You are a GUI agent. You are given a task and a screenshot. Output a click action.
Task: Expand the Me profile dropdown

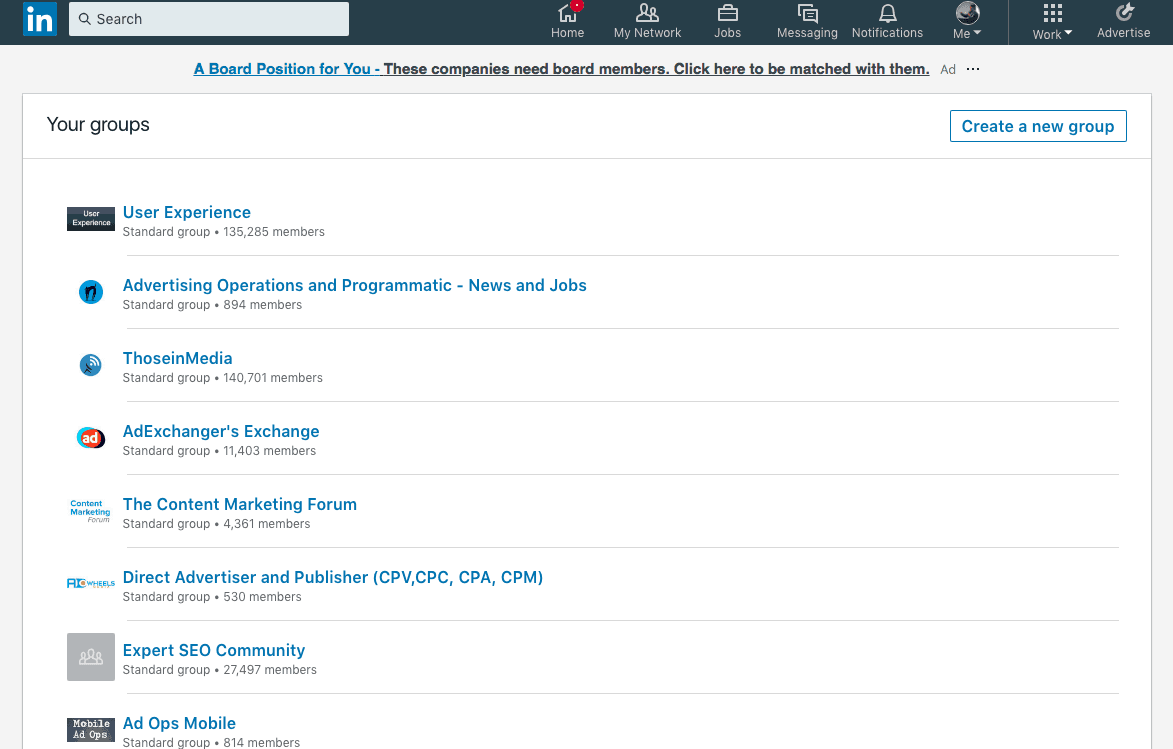[967, 22]
